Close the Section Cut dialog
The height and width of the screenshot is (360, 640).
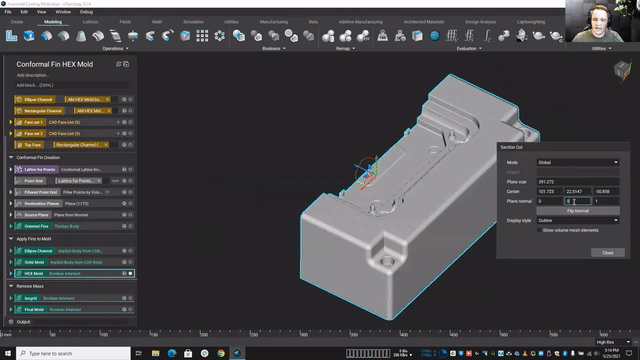click(x=608, y=253)
